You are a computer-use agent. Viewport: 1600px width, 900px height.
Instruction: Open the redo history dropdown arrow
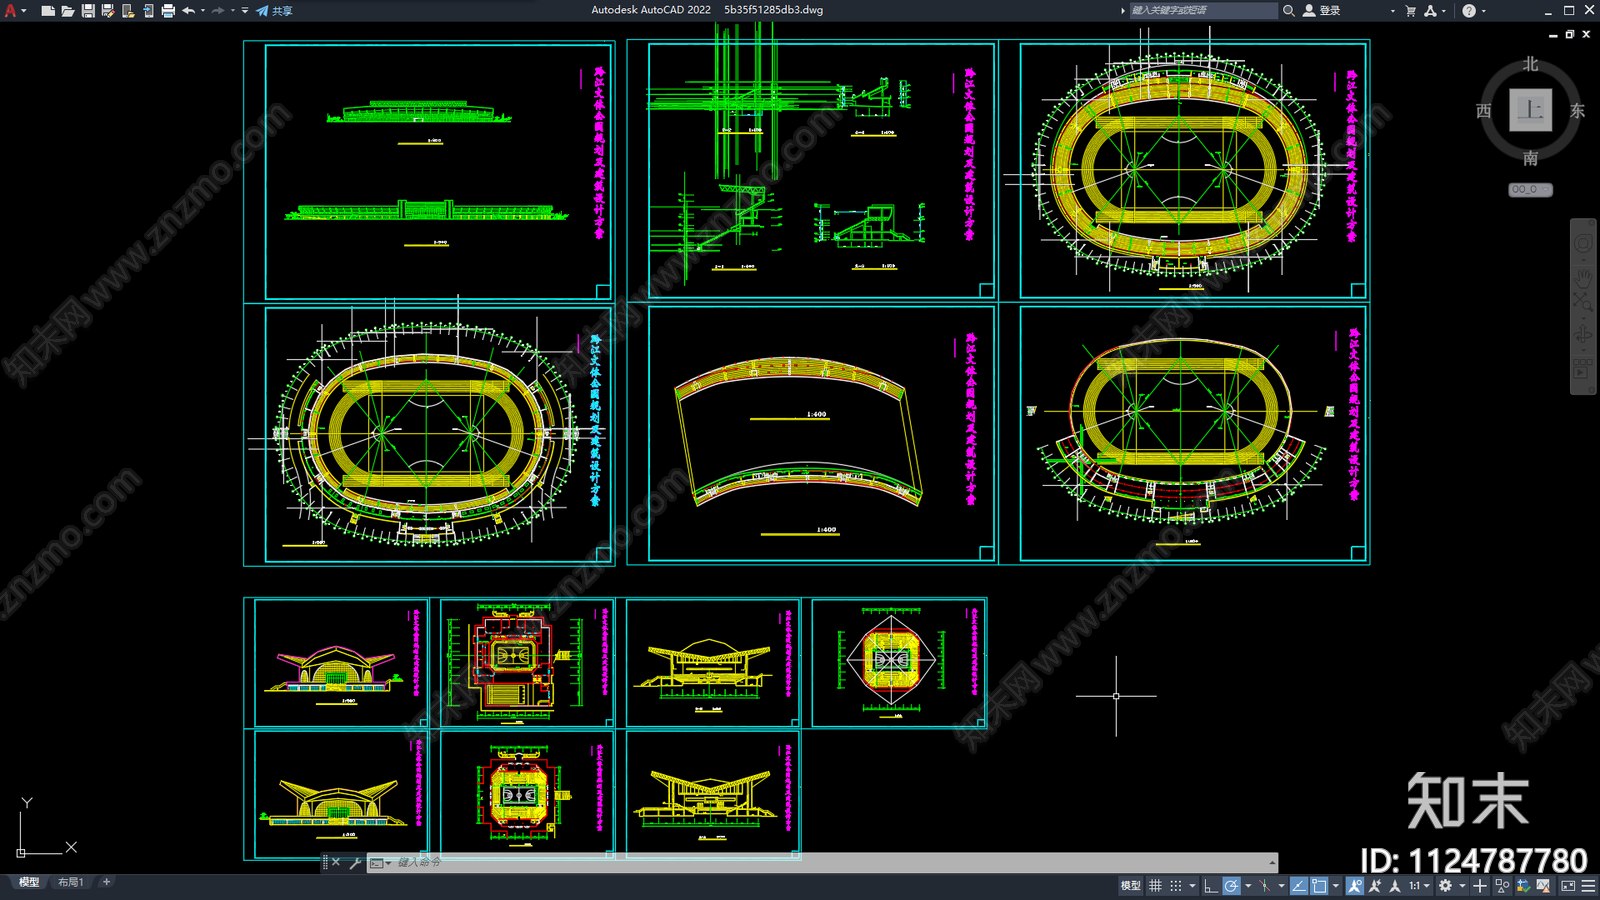coord(233,11)
